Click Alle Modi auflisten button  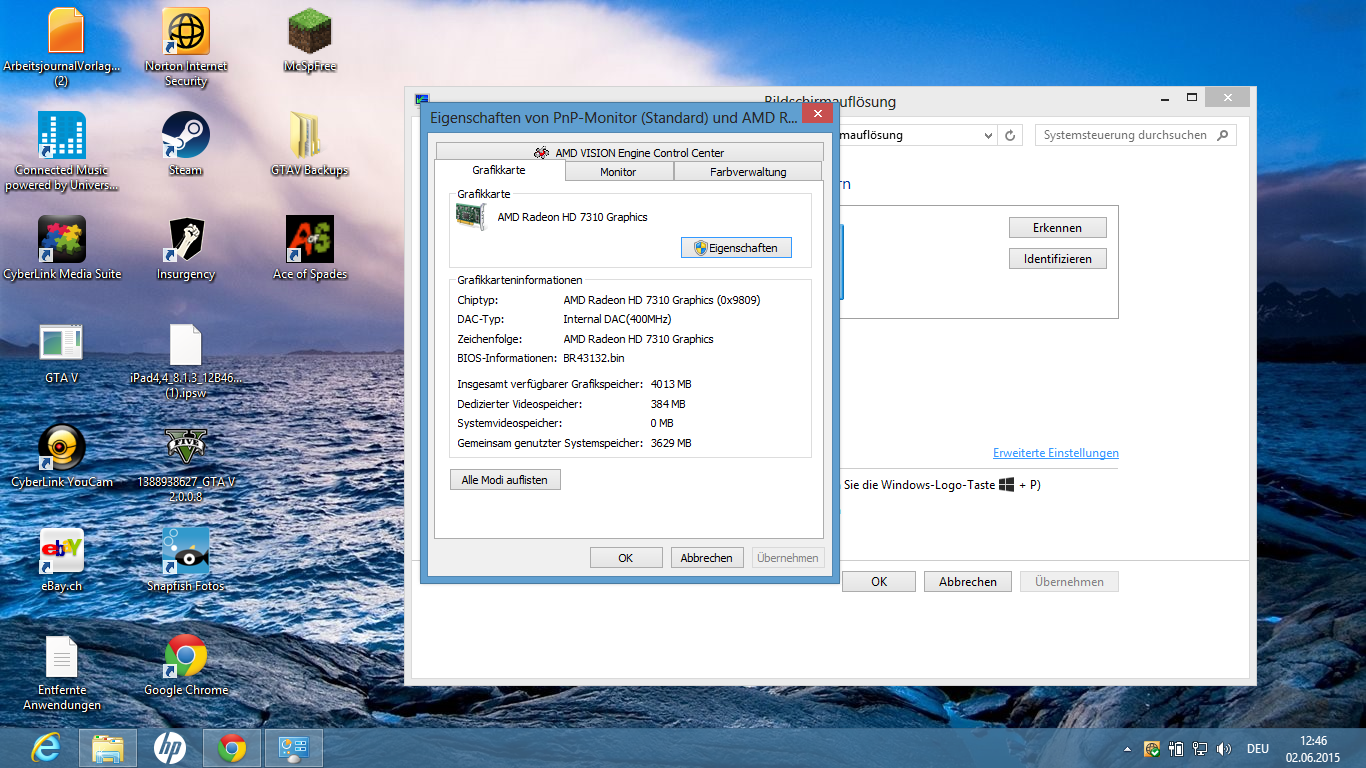coord(505,480)
